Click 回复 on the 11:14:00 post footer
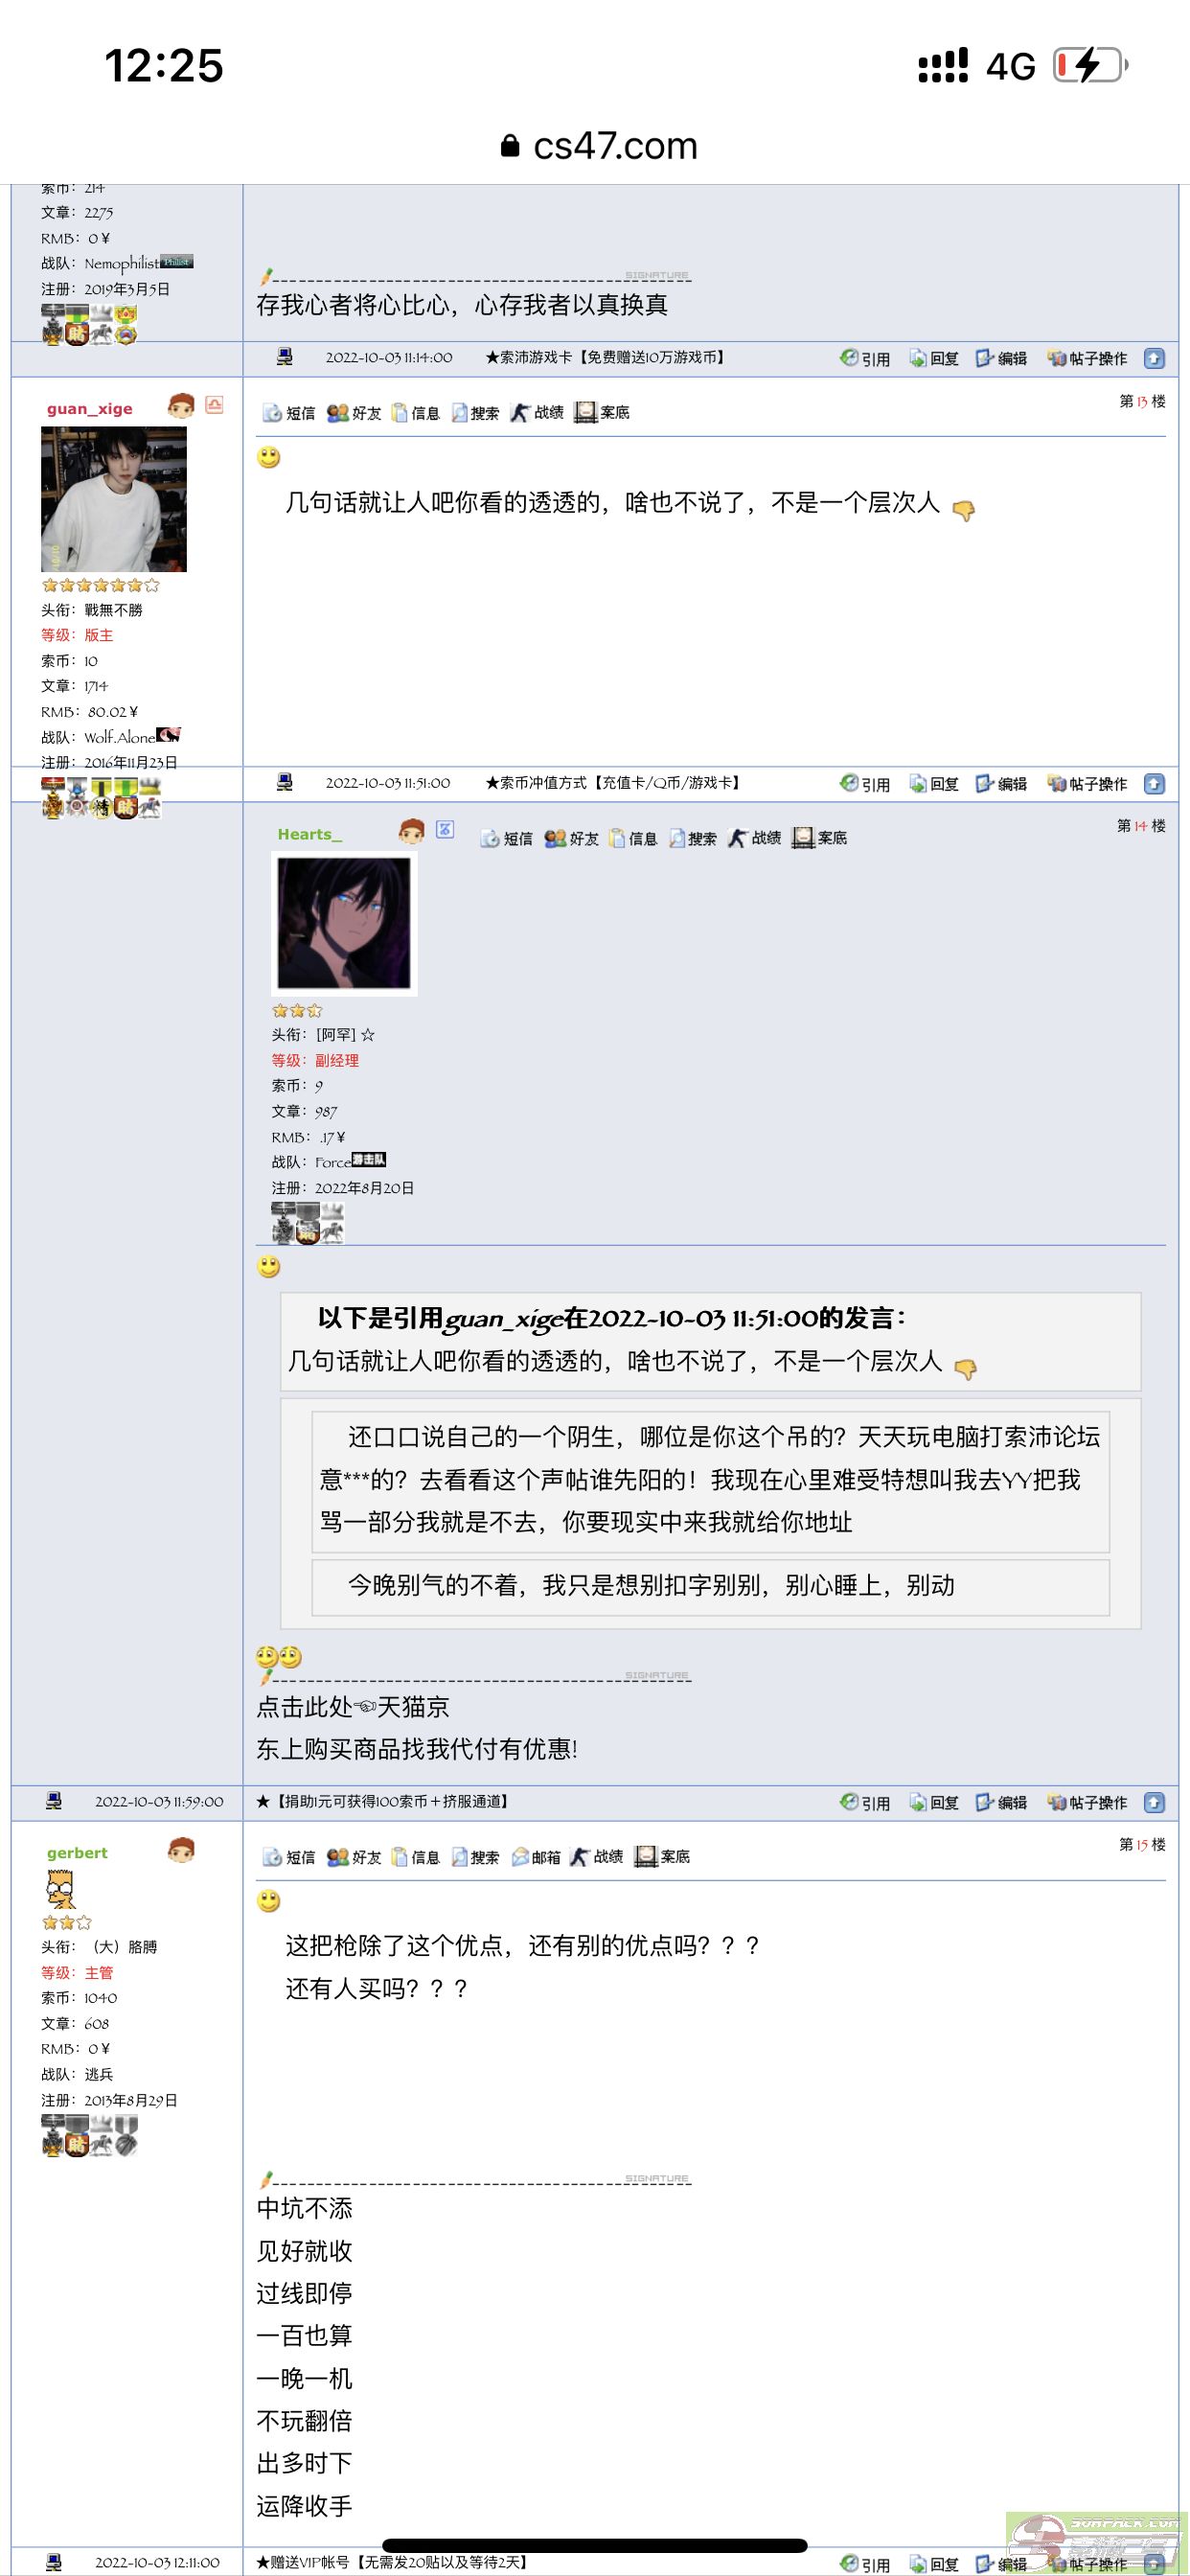 (x=934, y=358)
